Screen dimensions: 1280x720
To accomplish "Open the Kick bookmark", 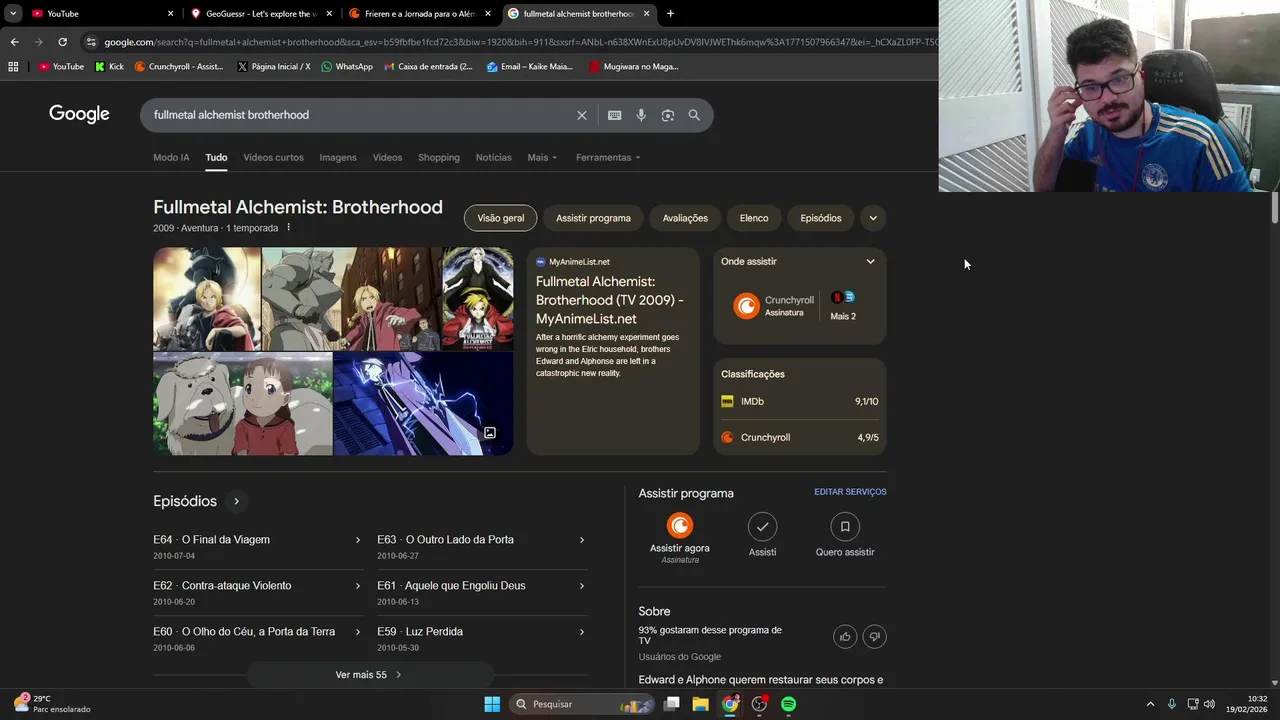I will click(109, 67).
